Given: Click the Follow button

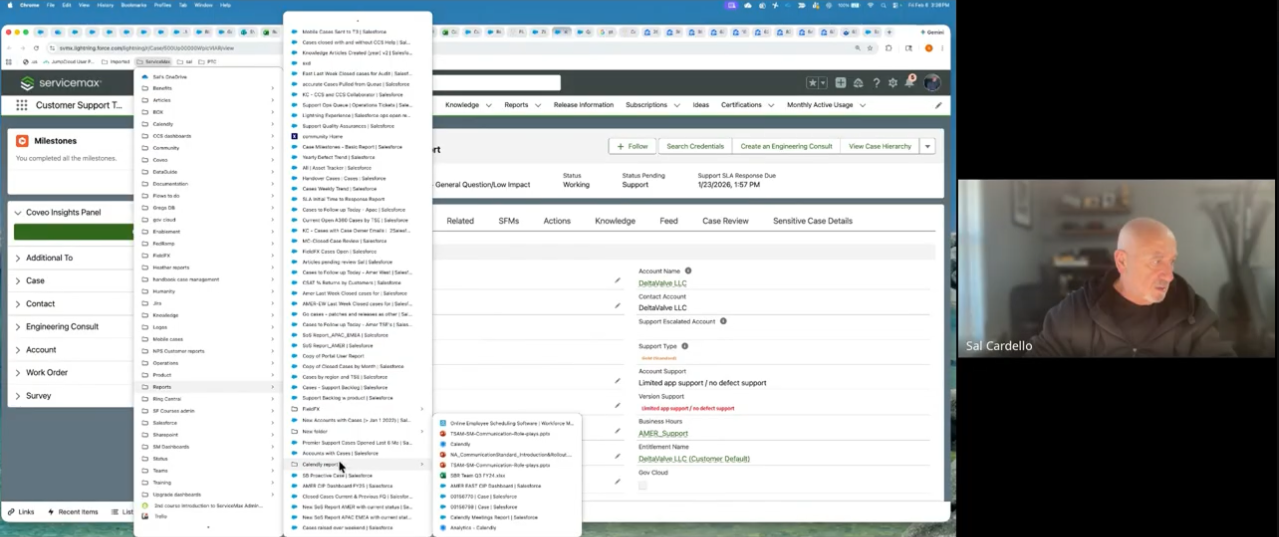Looking at the screenshot, I should point(633,146).
